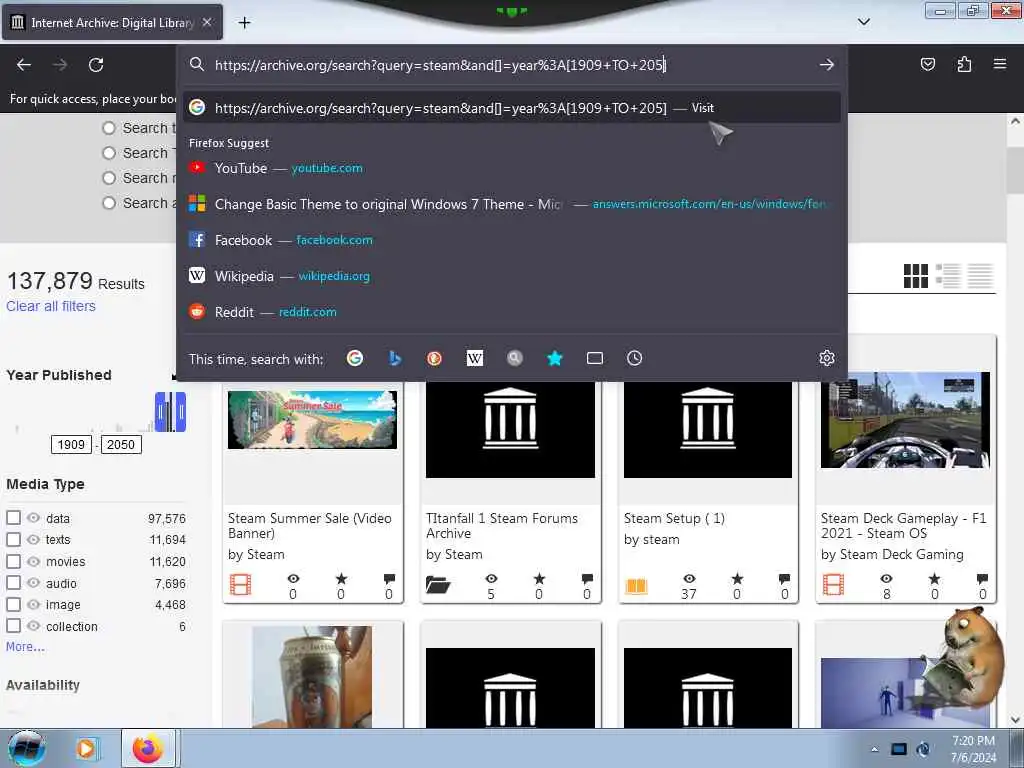The image size is (1024, 768).
Task: Select the third Search radio button
Action: pyautogui.click(x=109, y=178)
